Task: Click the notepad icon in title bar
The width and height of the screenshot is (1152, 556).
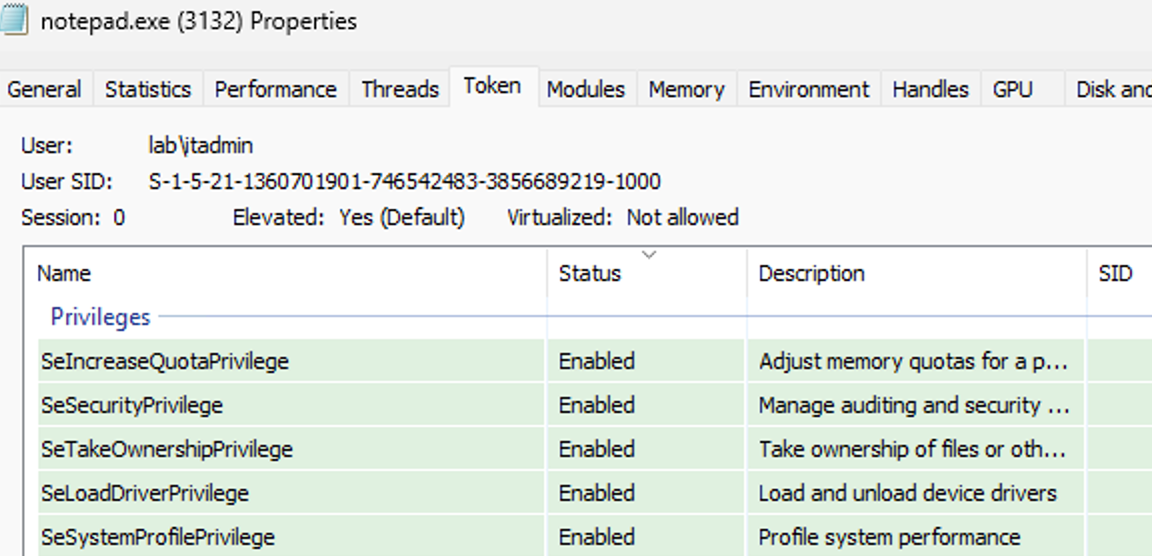Action: tap(12, 19)
